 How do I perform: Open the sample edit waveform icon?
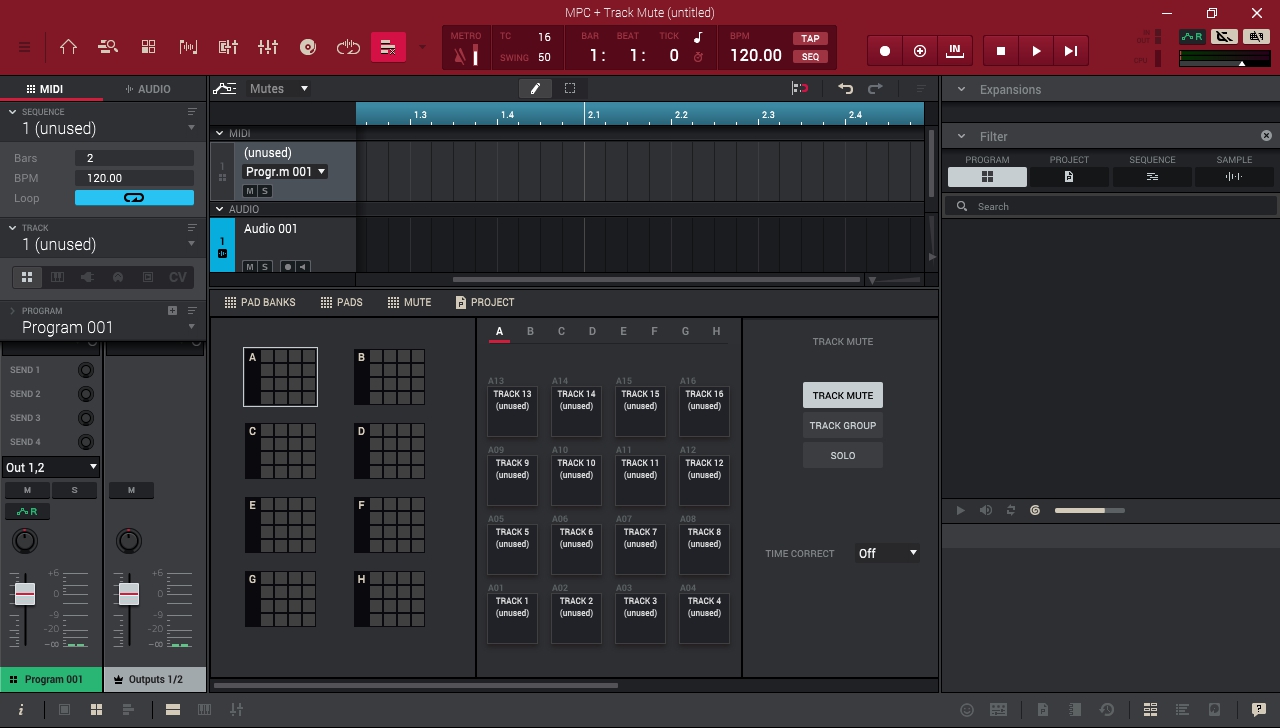pyautogui.click(x=188, y=47)
